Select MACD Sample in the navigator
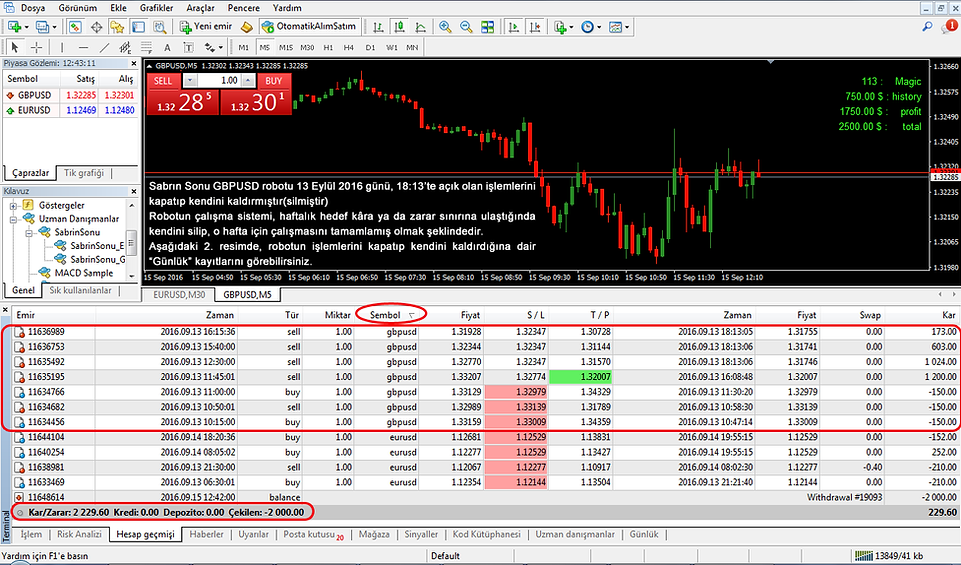This screenshot has height=565, width=961. click(83, 273)
